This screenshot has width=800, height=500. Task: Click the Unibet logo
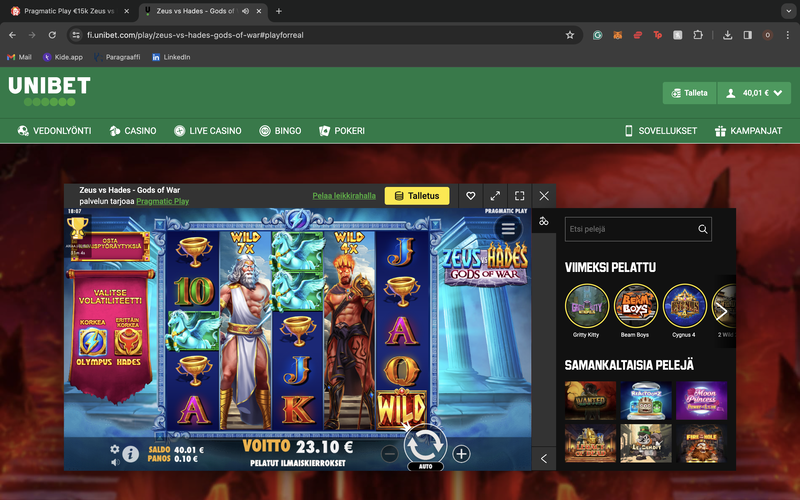pos(49,91)
